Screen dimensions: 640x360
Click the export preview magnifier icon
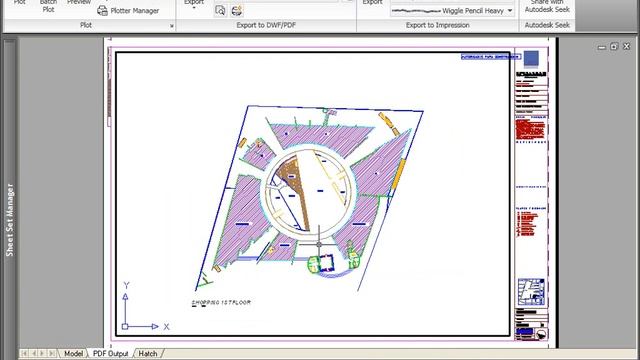220,11
